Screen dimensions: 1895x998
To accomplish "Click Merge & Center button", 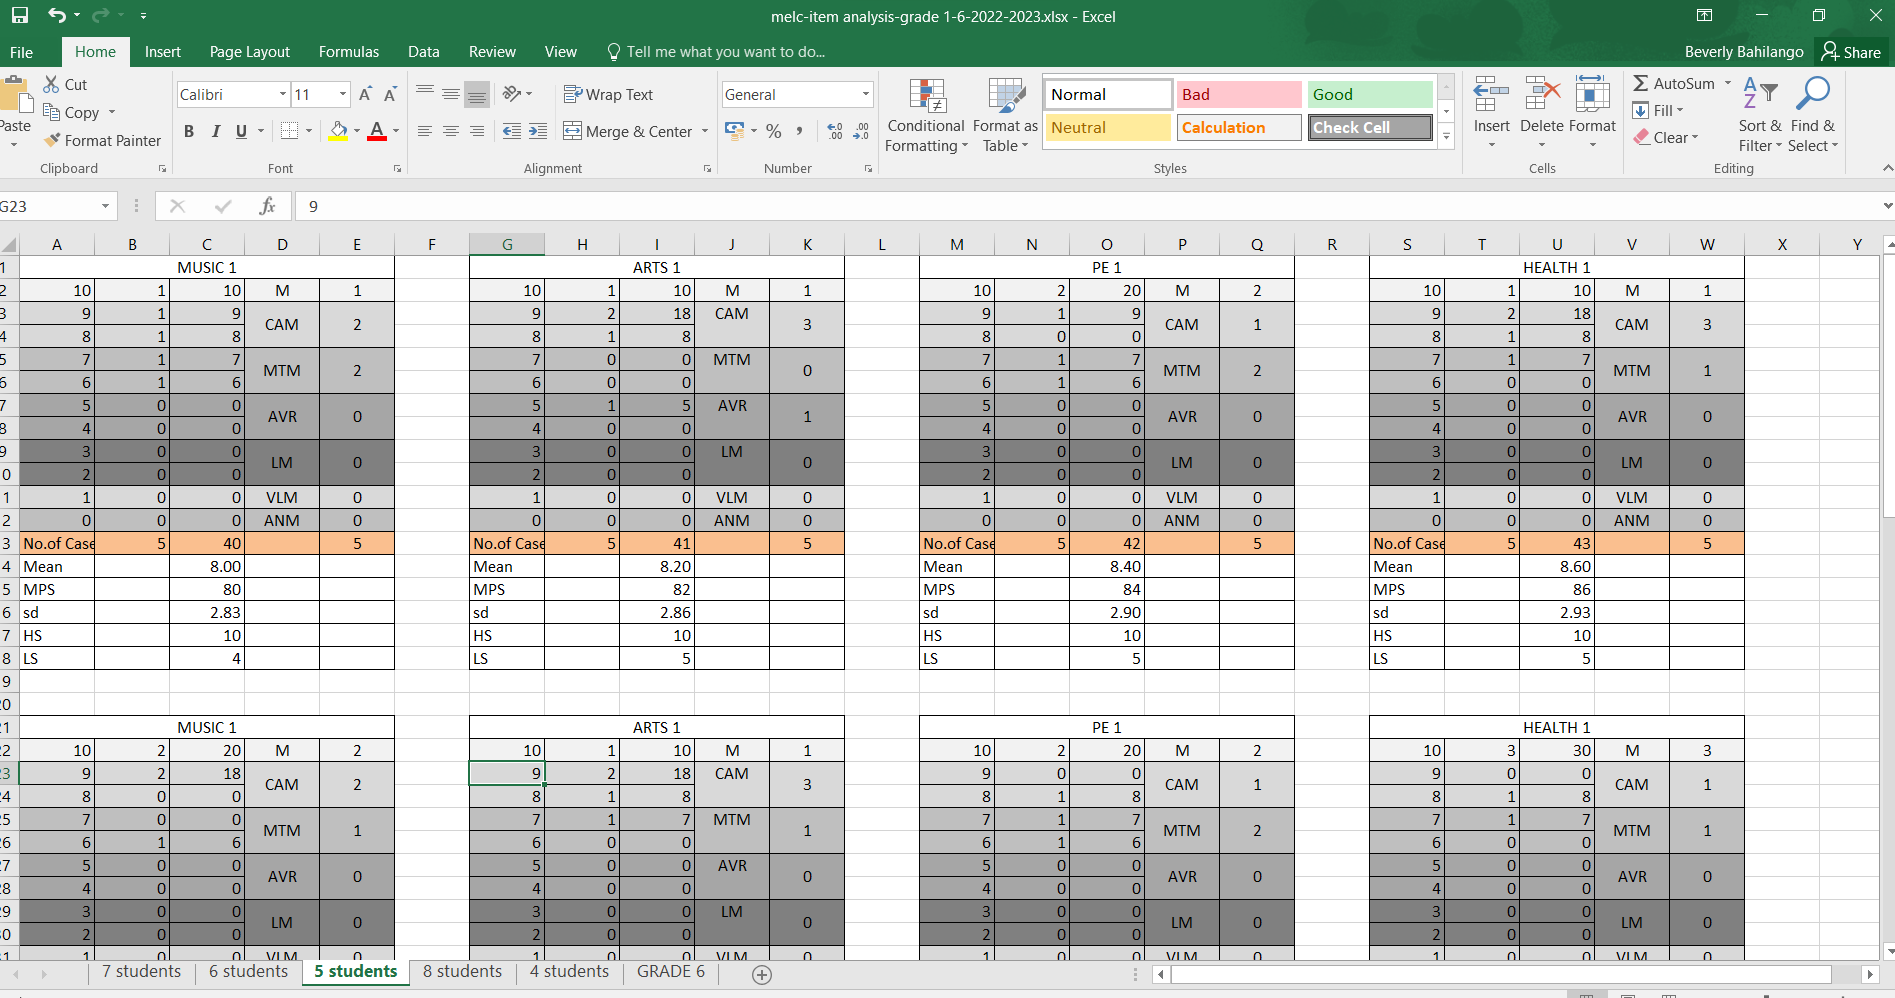I will click(x=628, y=131).
